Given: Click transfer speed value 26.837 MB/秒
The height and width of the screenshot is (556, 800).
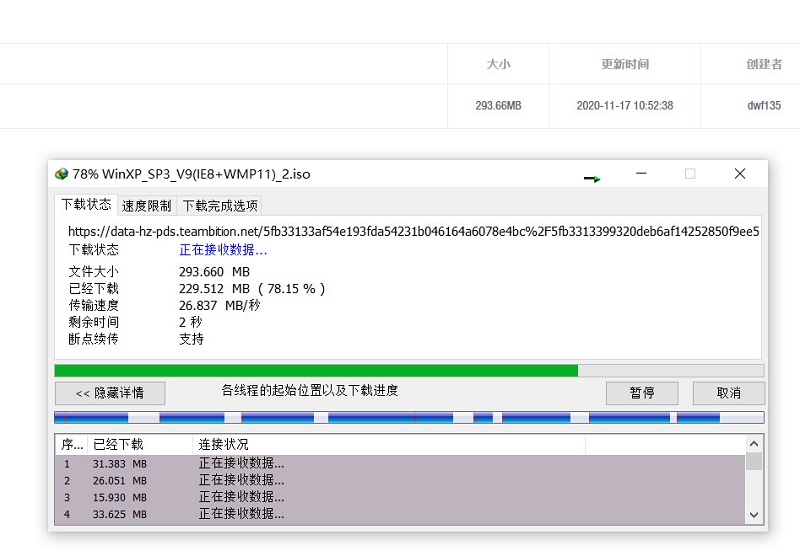Looking at the screenshot, I should click(219, 306).
